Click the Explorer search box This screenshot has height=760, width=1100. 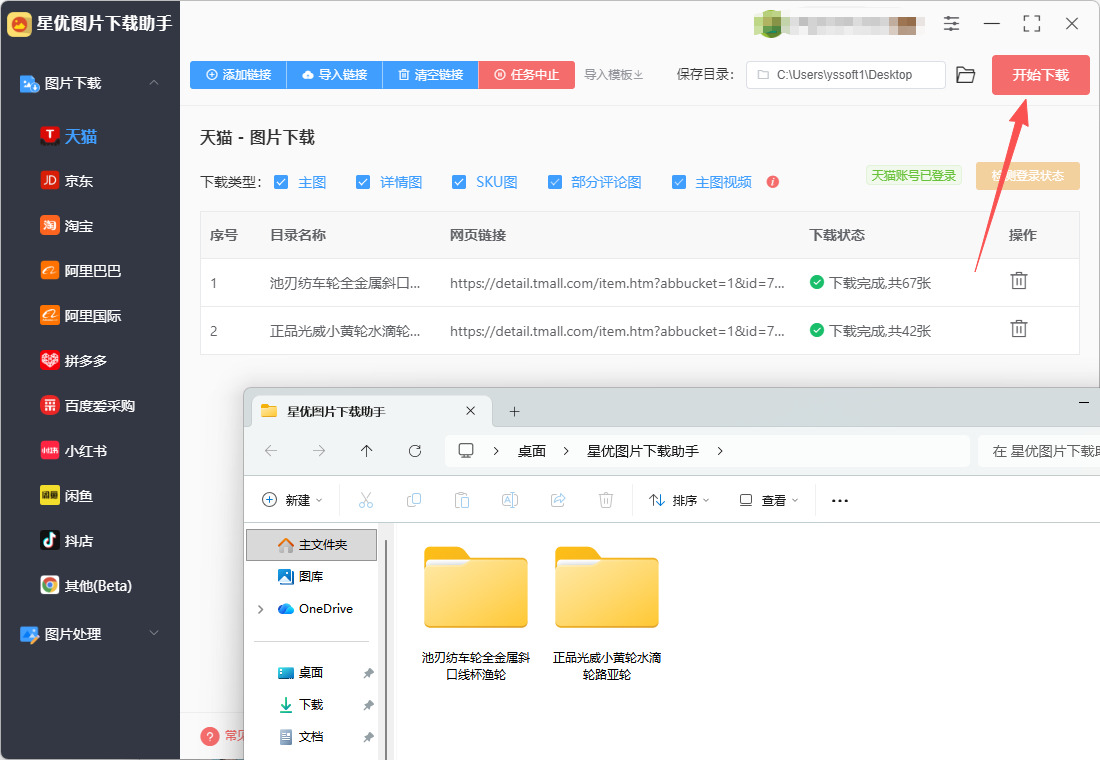coord(1038,451)
